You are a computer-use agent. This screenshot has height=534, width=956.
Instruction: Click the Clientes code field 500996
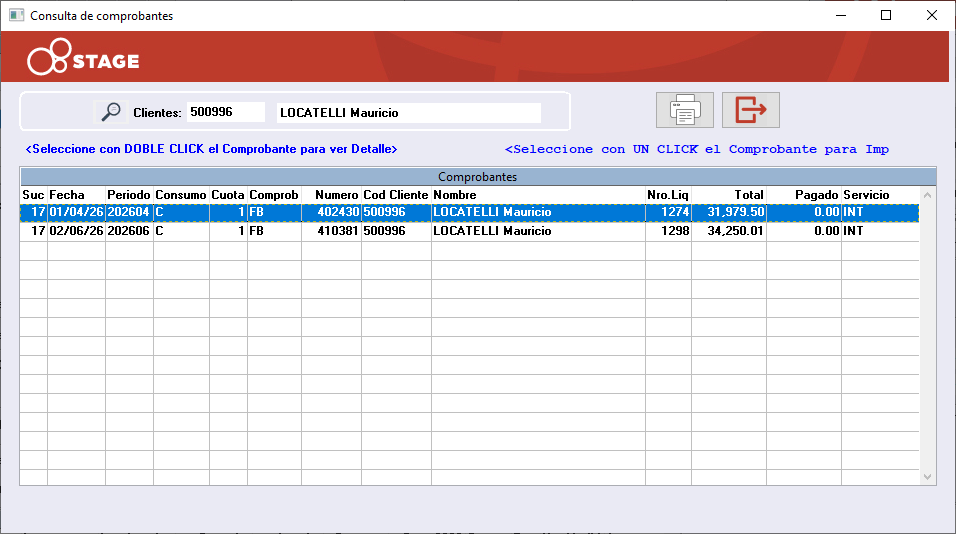coord(226,112)
